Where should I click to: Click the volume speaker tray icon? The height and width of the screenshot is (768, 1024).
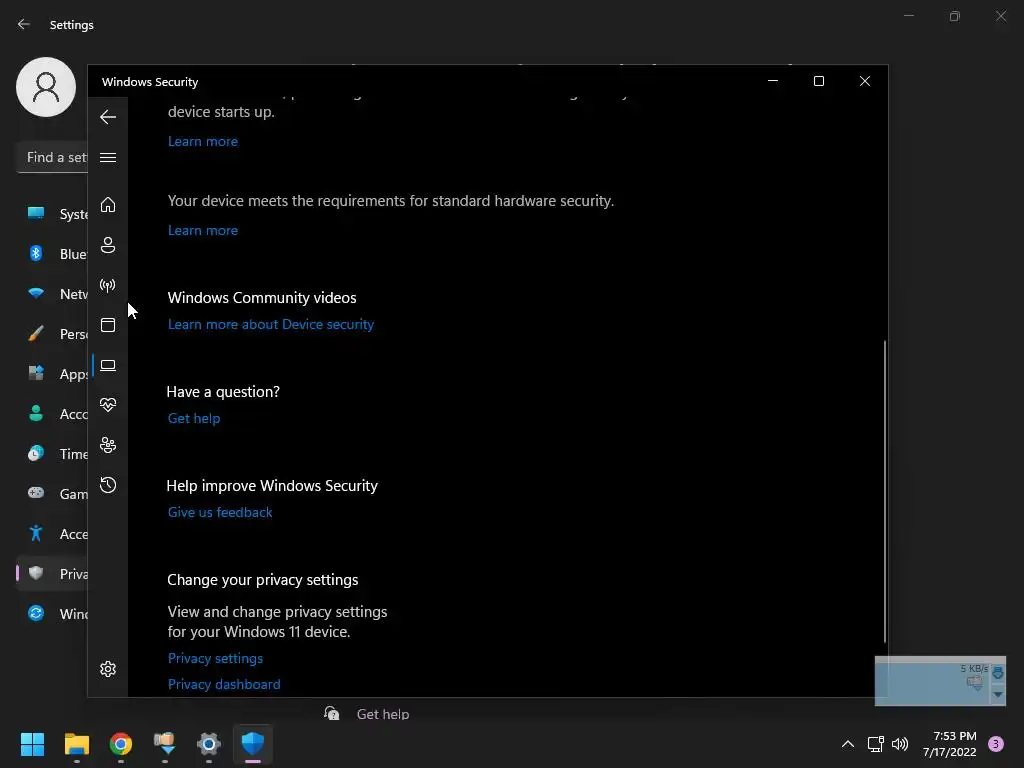(x=900, y=744)
